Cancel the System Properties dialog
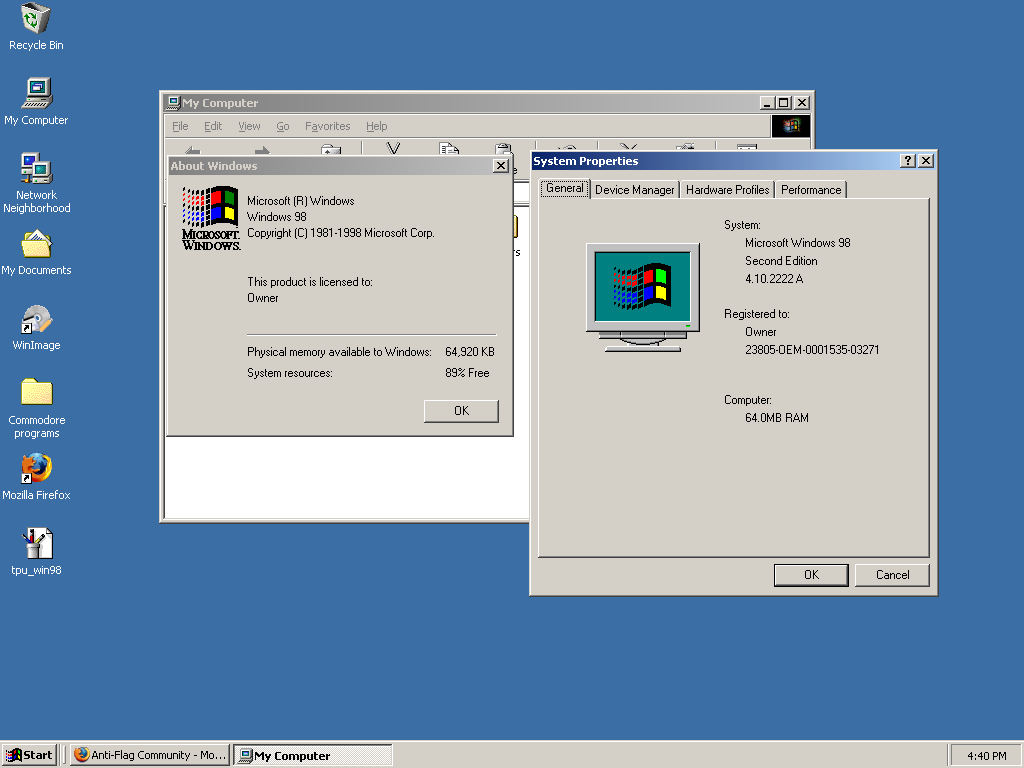This screenshot has height=768, width=1024. [892, 575]
